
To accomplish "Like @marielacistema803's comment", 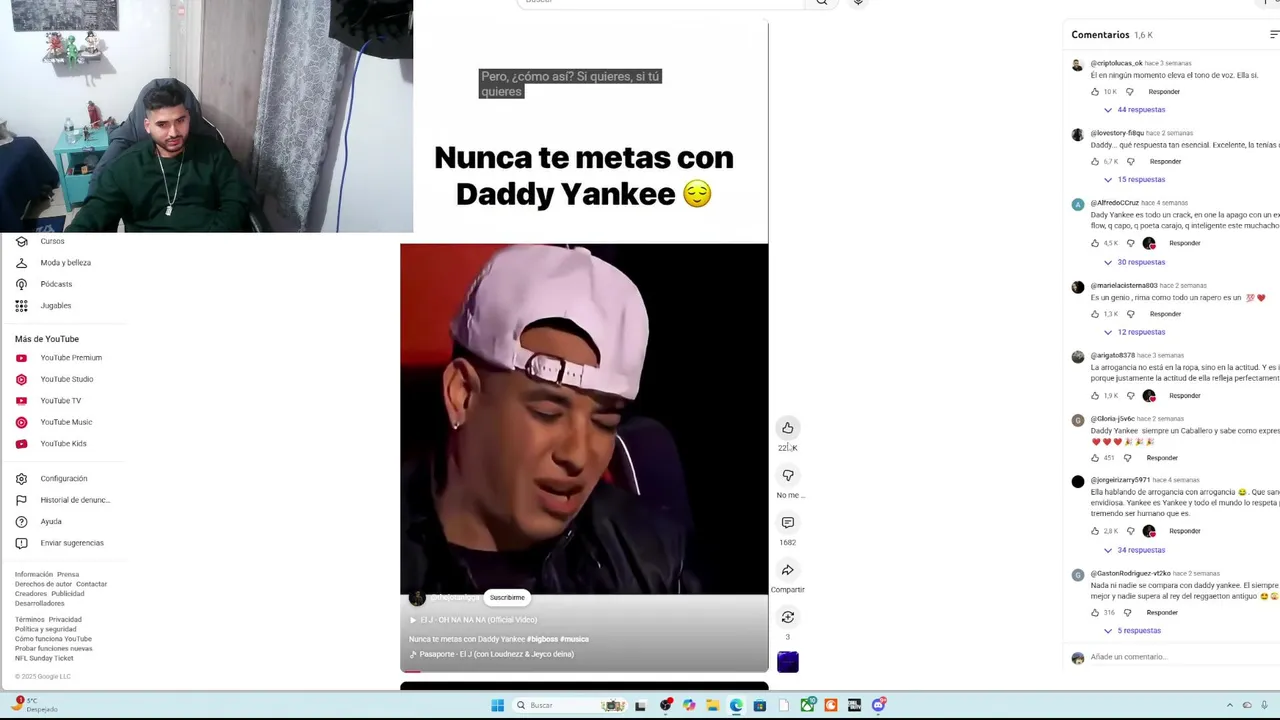I will tap(1095, 314).
